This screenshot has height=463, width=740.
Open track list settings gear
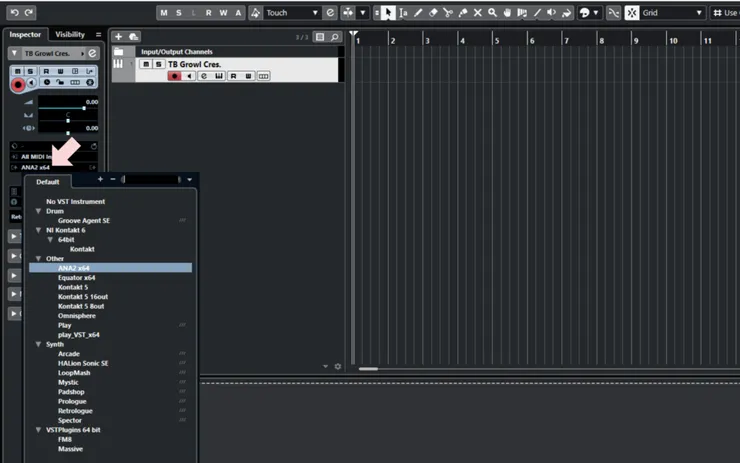coord(338,366)
